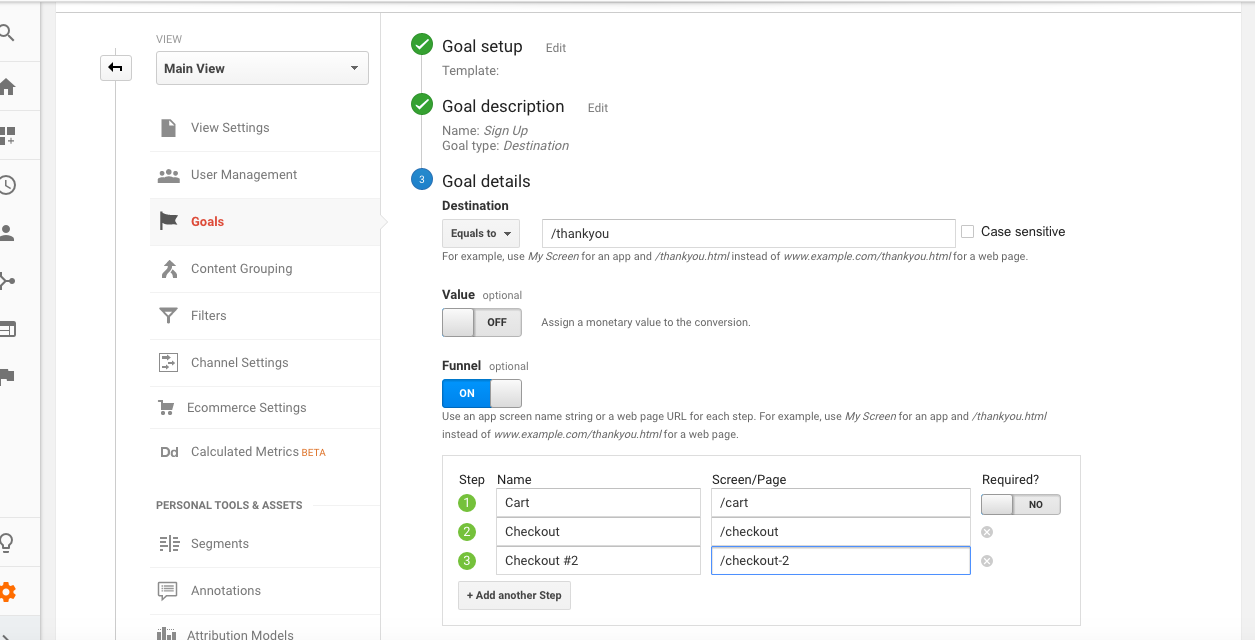Click the Screen/Page field containing /checkout-2
The image size is (1255, 640).
pyautogui.click(x=841, y=561)
